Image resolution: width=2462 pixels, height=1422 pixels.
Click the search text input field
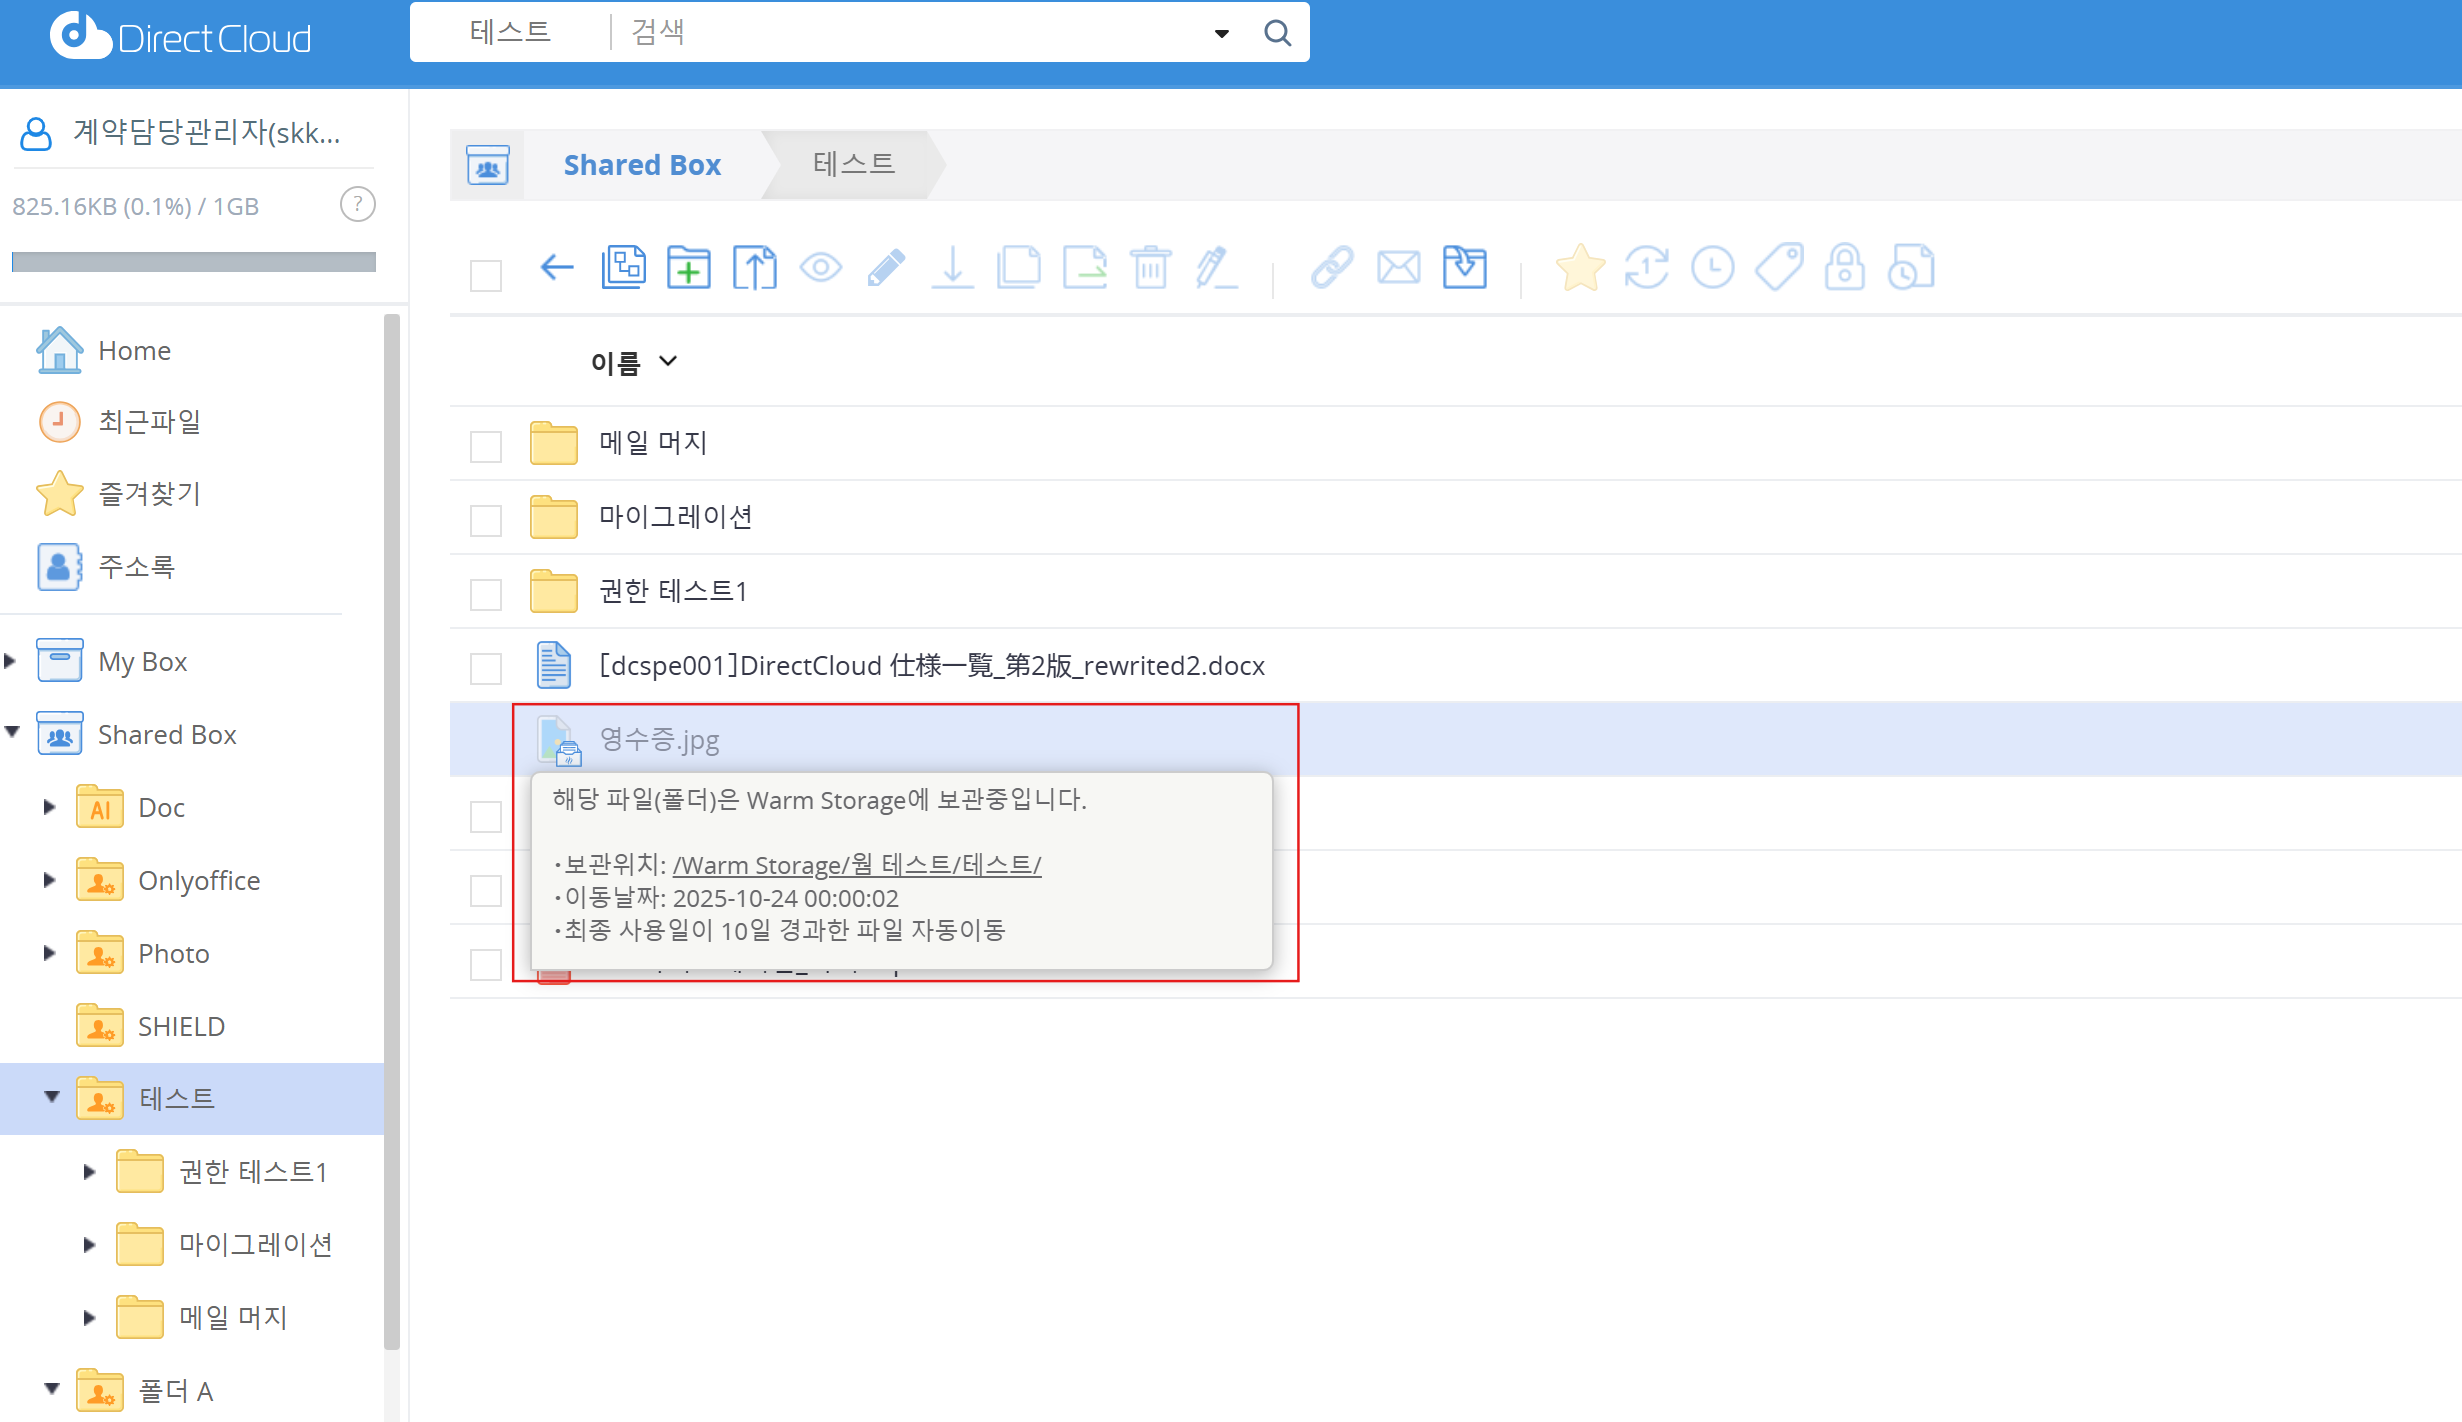(900, 33)
